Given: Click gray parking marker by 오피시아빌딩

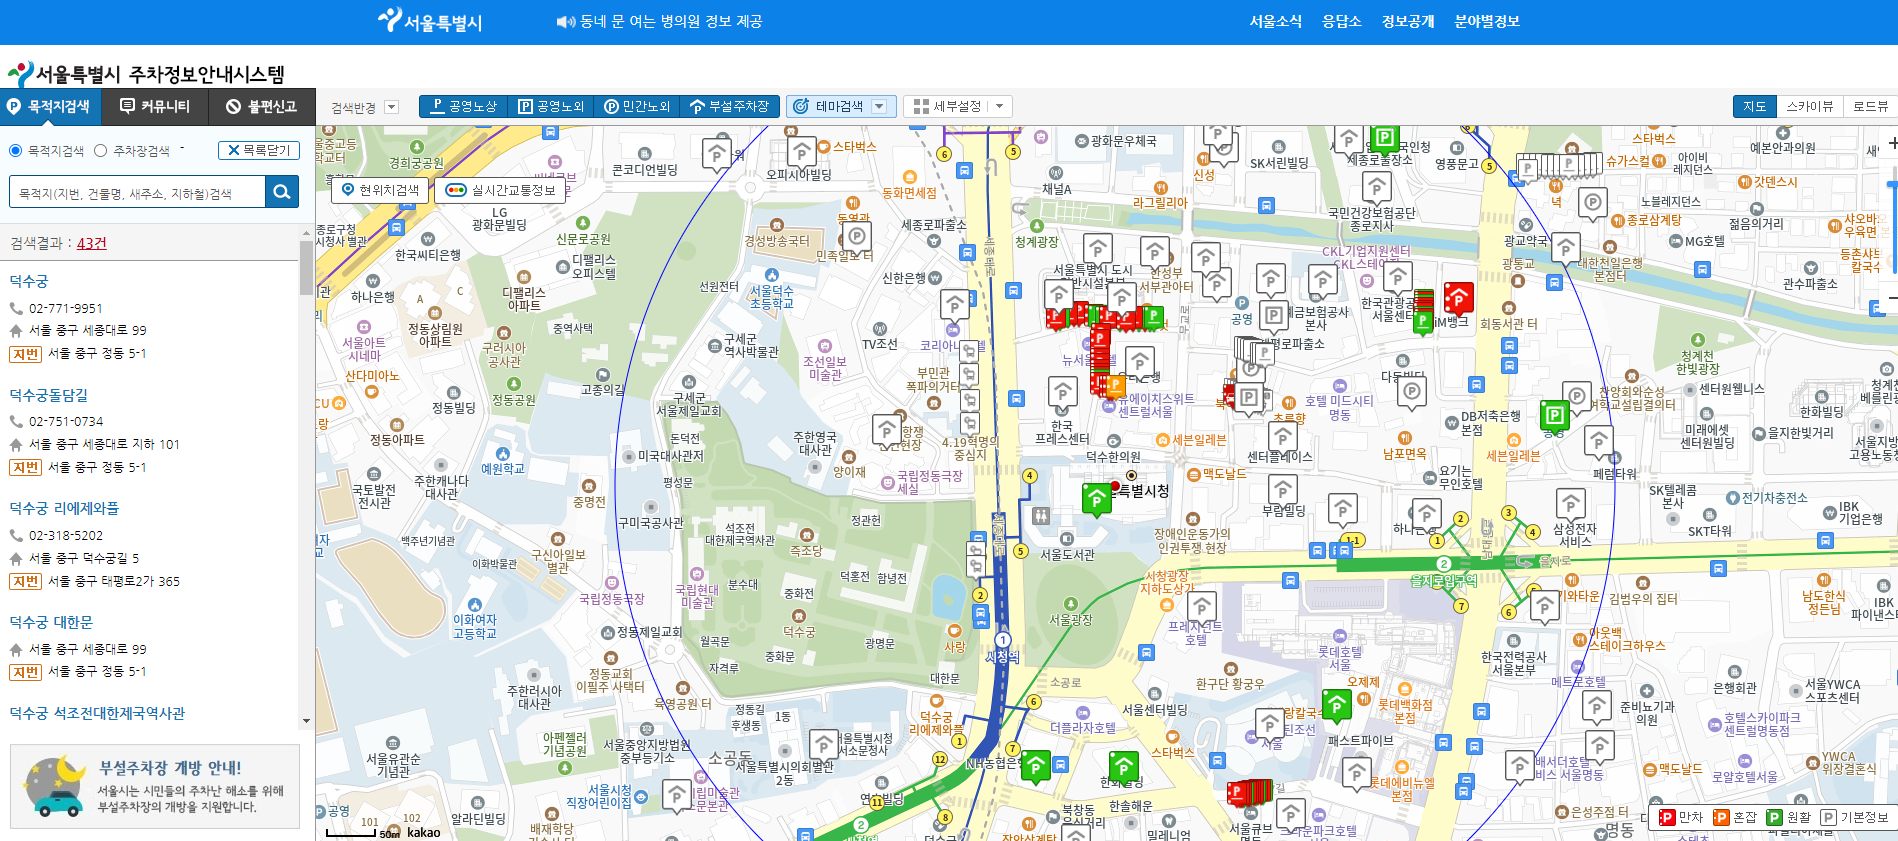Looking at the screenshot, I should (x=801, y=153).
